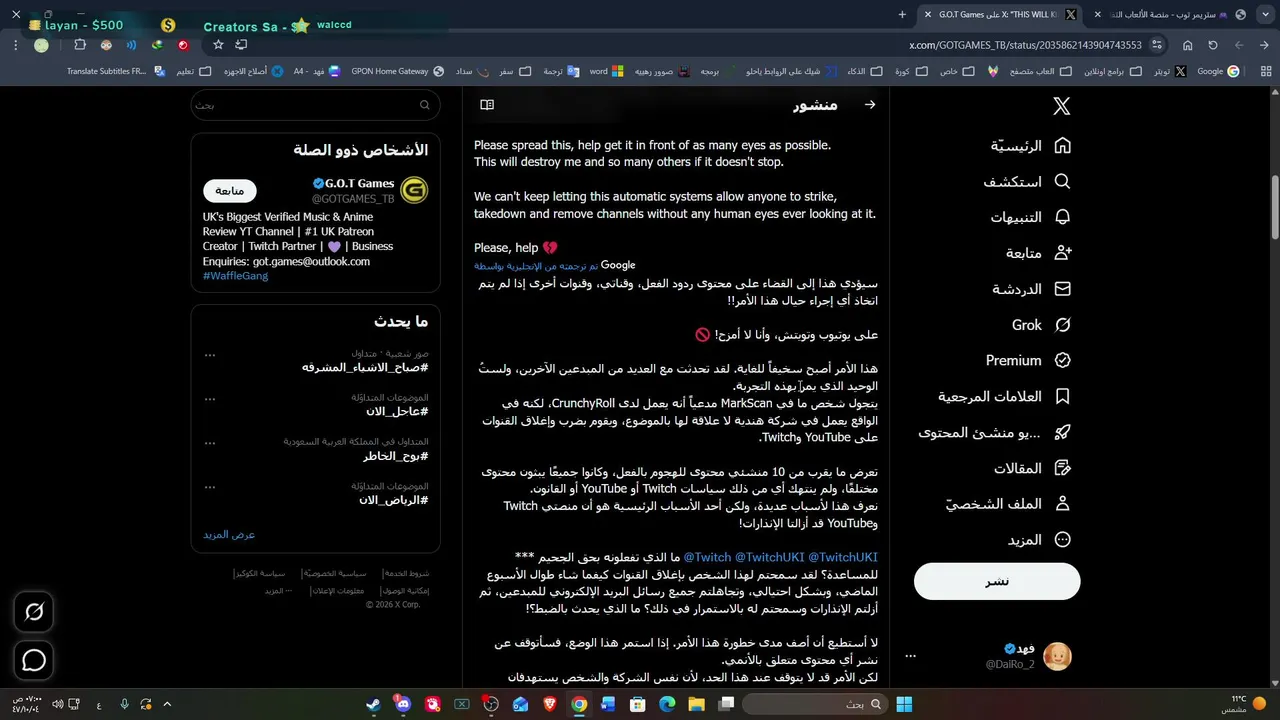Open Microsoft Edge from taskbar
The height and width of the screenshot is (720, 1280).
(667, 705)
